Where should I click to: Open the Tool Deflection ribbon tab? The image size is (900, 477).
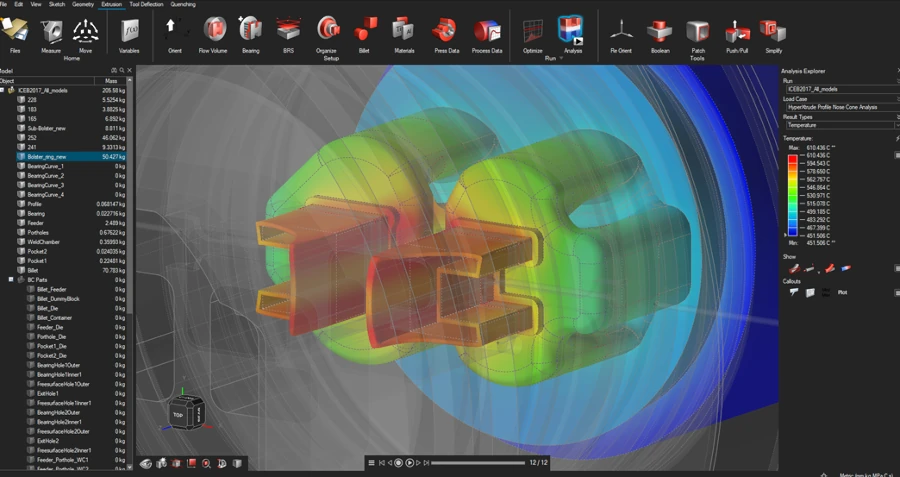click(146, 4)
